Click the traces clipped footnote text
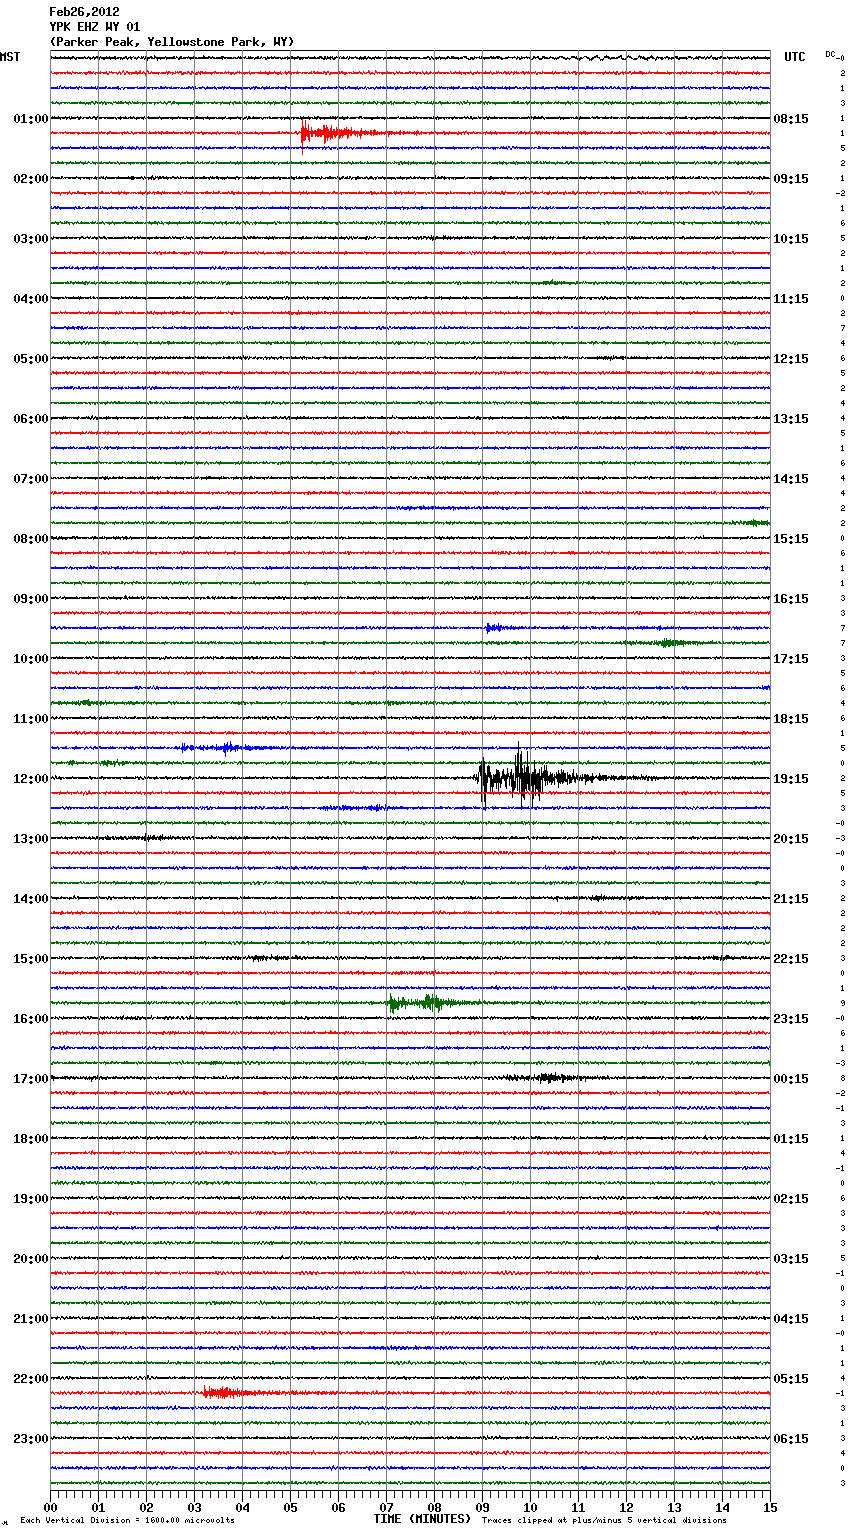850x1534 pixels. pos(604,1521)
